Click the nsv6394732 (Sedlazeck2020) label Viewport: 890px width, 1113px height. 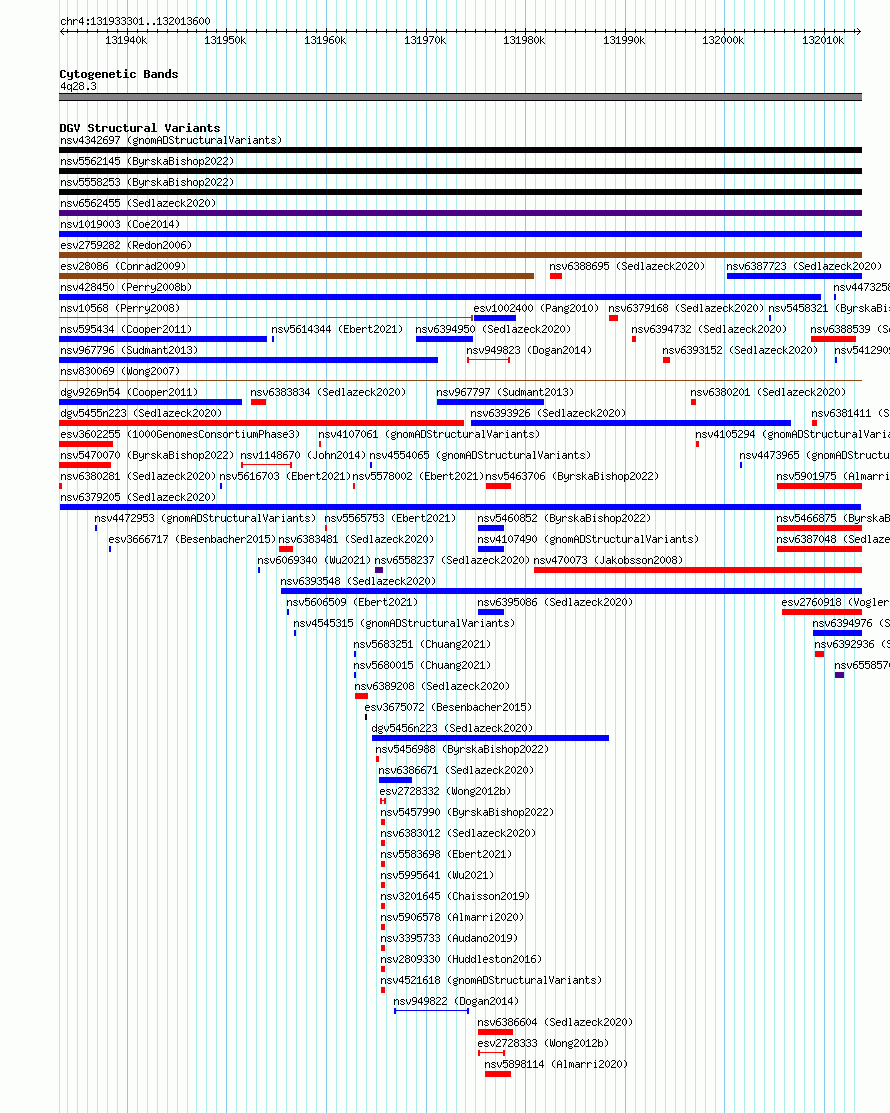[x=709, y=329]
